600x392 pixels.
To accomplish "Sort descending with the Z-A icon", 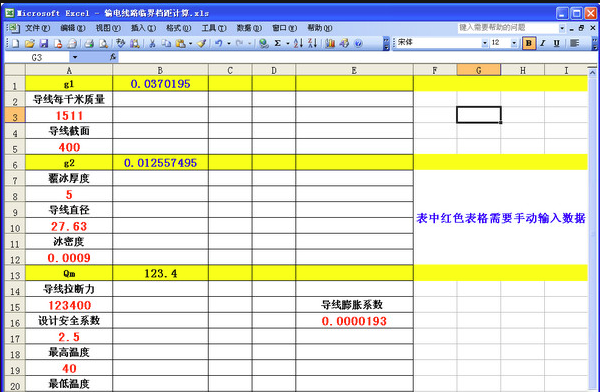I will [313, 43].
